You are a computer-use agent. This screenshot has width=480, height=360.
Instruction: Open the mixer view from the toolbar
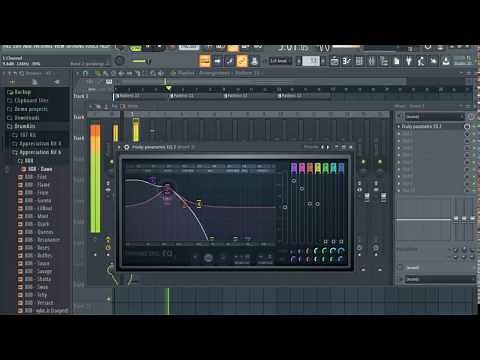(372, 61)
